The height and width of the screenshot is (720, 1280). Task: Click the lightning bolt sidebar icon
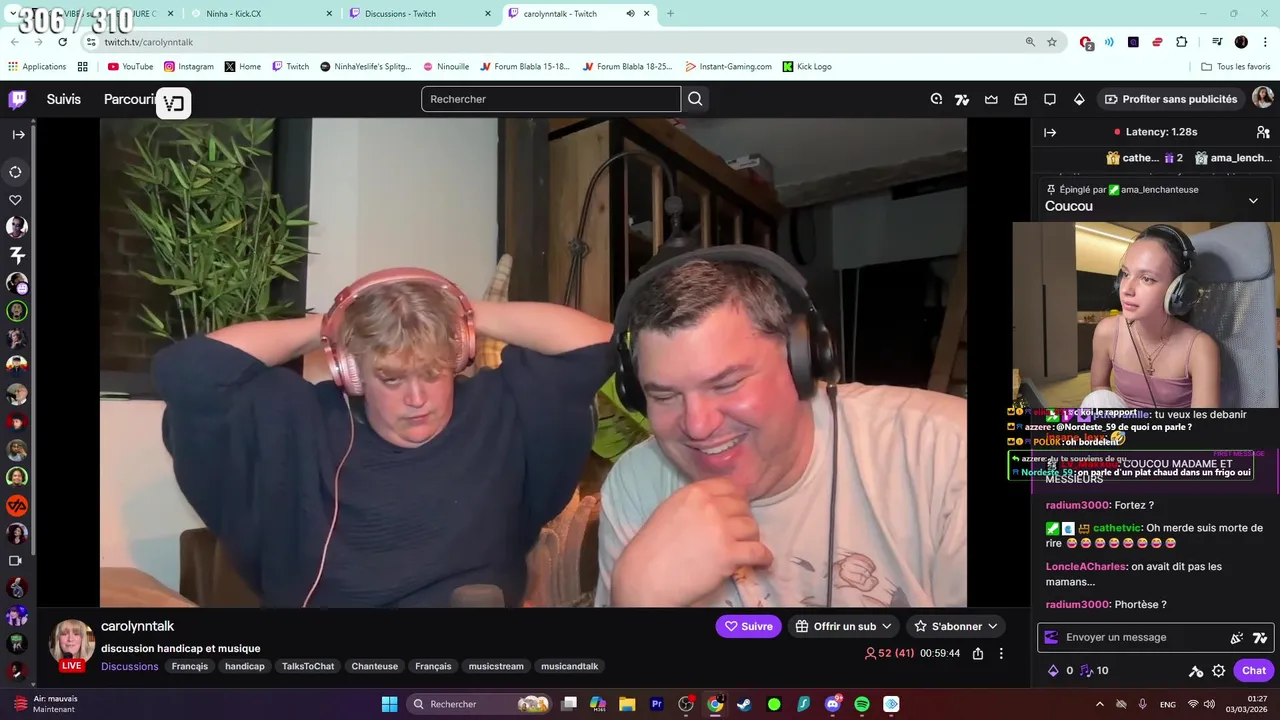tap(16, 256)
